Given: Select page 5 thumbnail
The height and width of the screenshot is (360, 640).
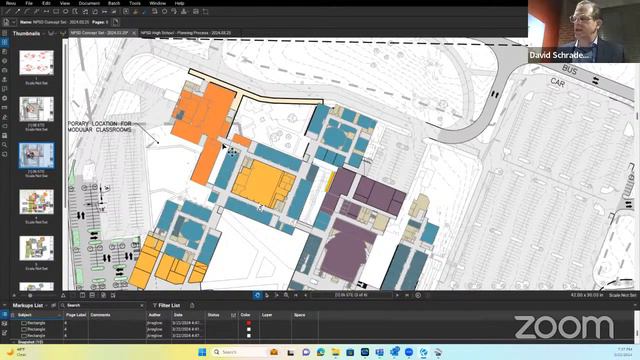Looking at the screenshot, I should (36, 248).
